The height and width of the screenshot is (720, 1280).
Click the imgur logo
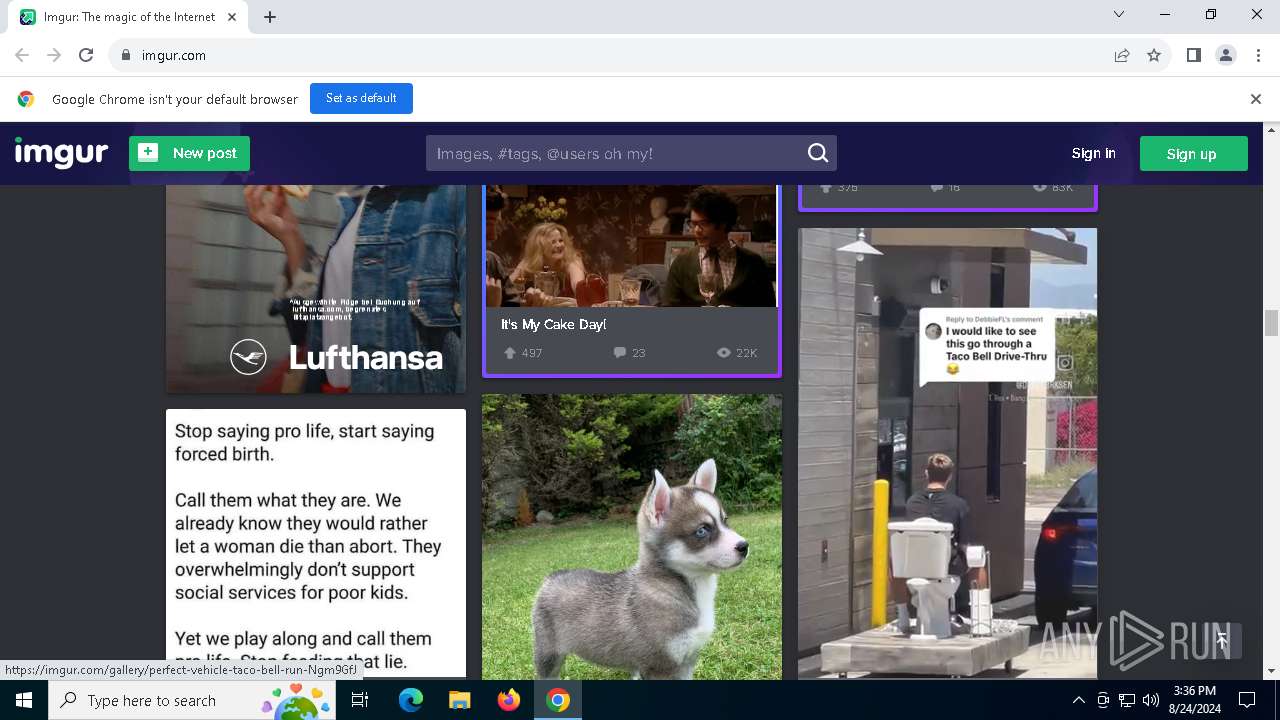pos(61,153)
